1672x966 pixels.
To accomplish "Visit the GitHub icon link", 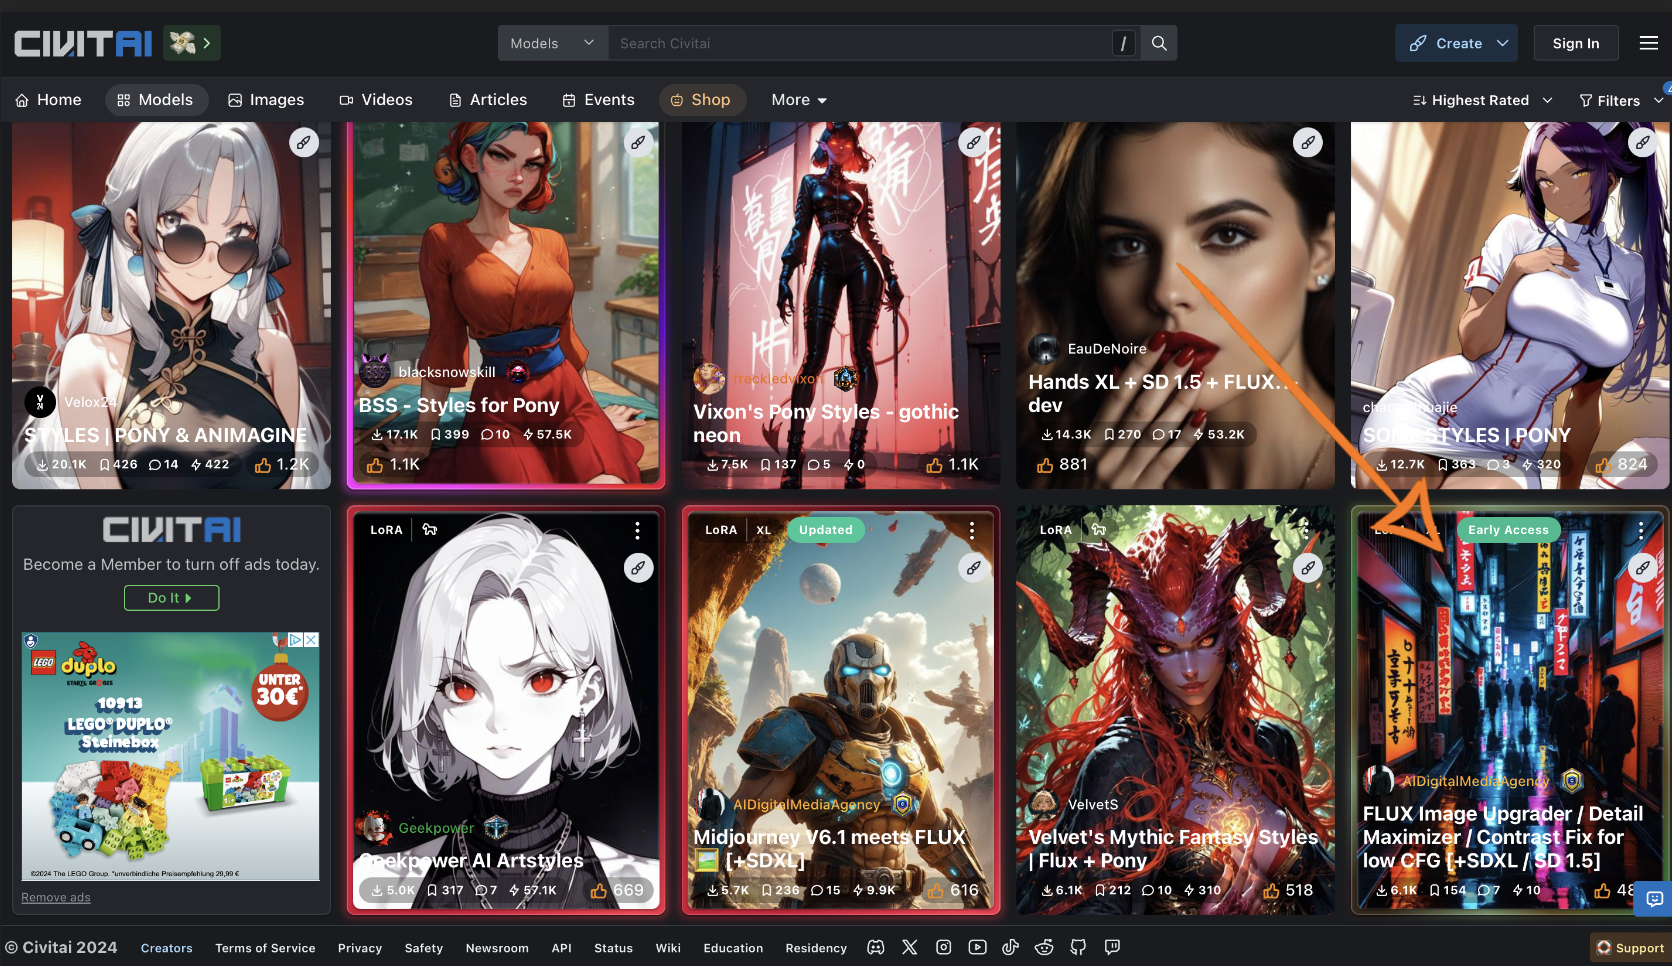I will click(1078, 947).
